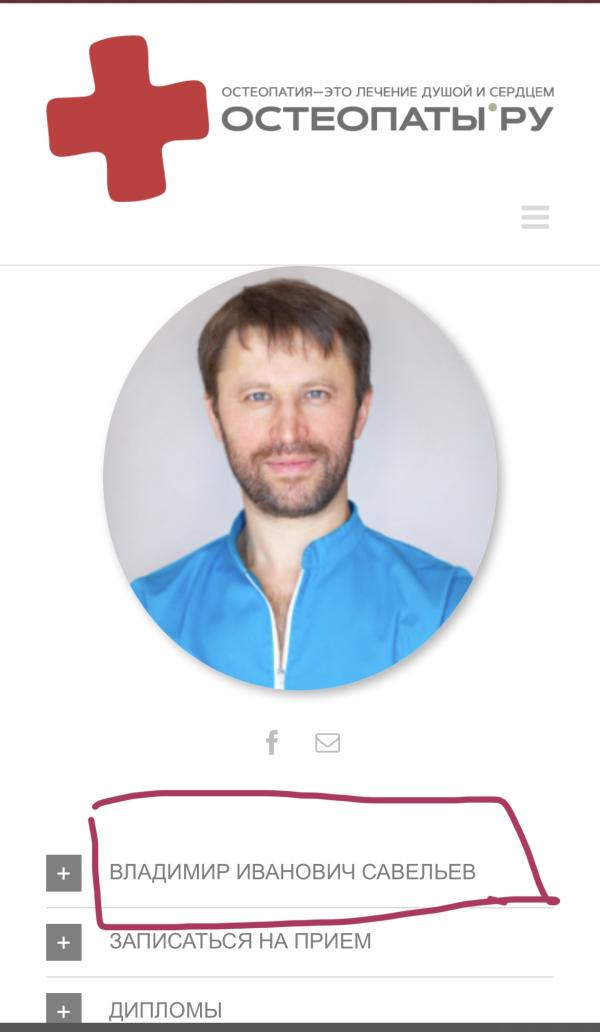Viewport: 600px width, 1032px height.
Task: Select the Записаться на прием section label
Action: point(240,941)
